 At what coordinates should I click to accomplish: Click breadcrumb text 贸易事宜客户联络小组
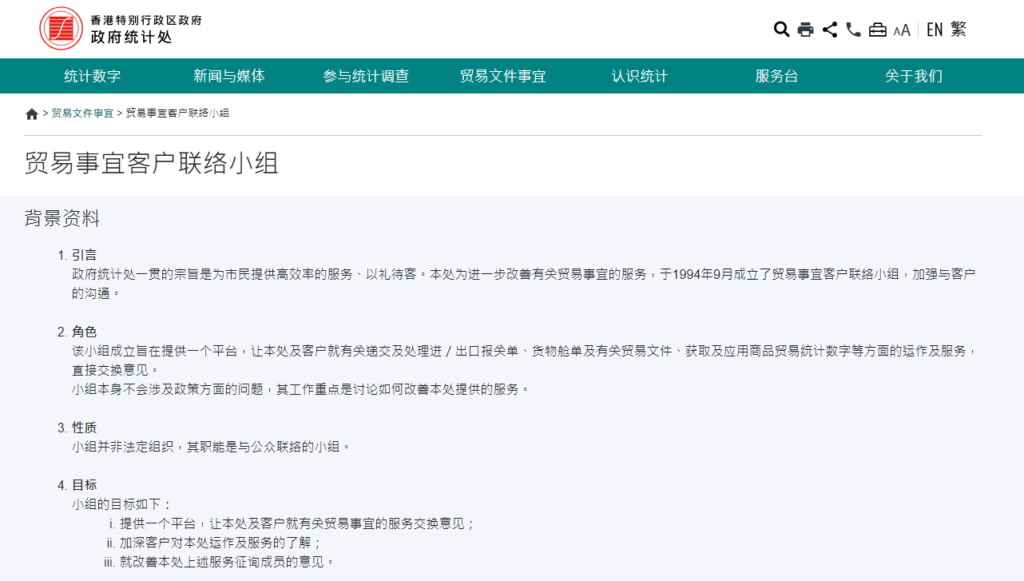(177, 113)
